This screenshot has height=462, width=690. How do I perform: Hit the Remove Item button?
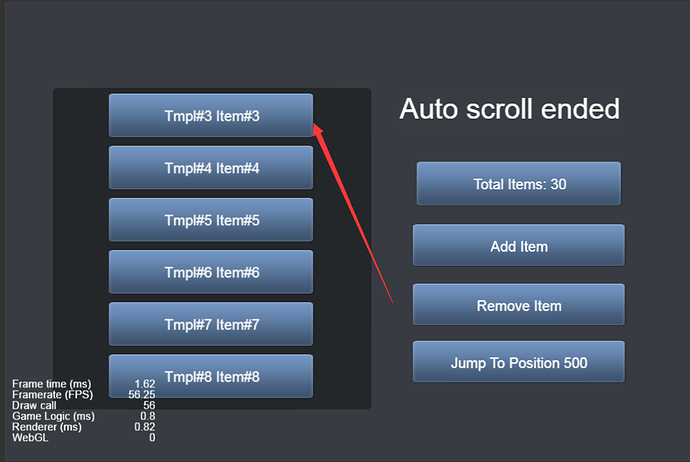pyautogui.click(x=518, y=305)
